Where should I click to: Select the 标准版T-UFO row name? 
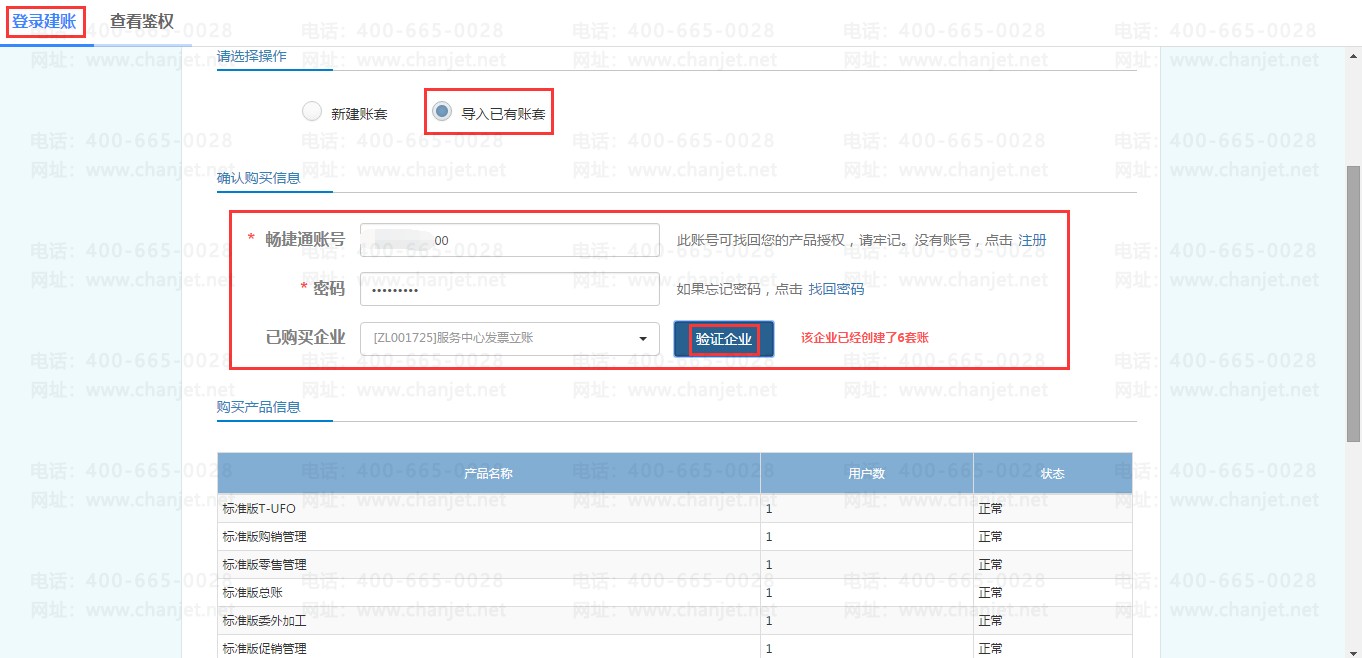point(259,509)
